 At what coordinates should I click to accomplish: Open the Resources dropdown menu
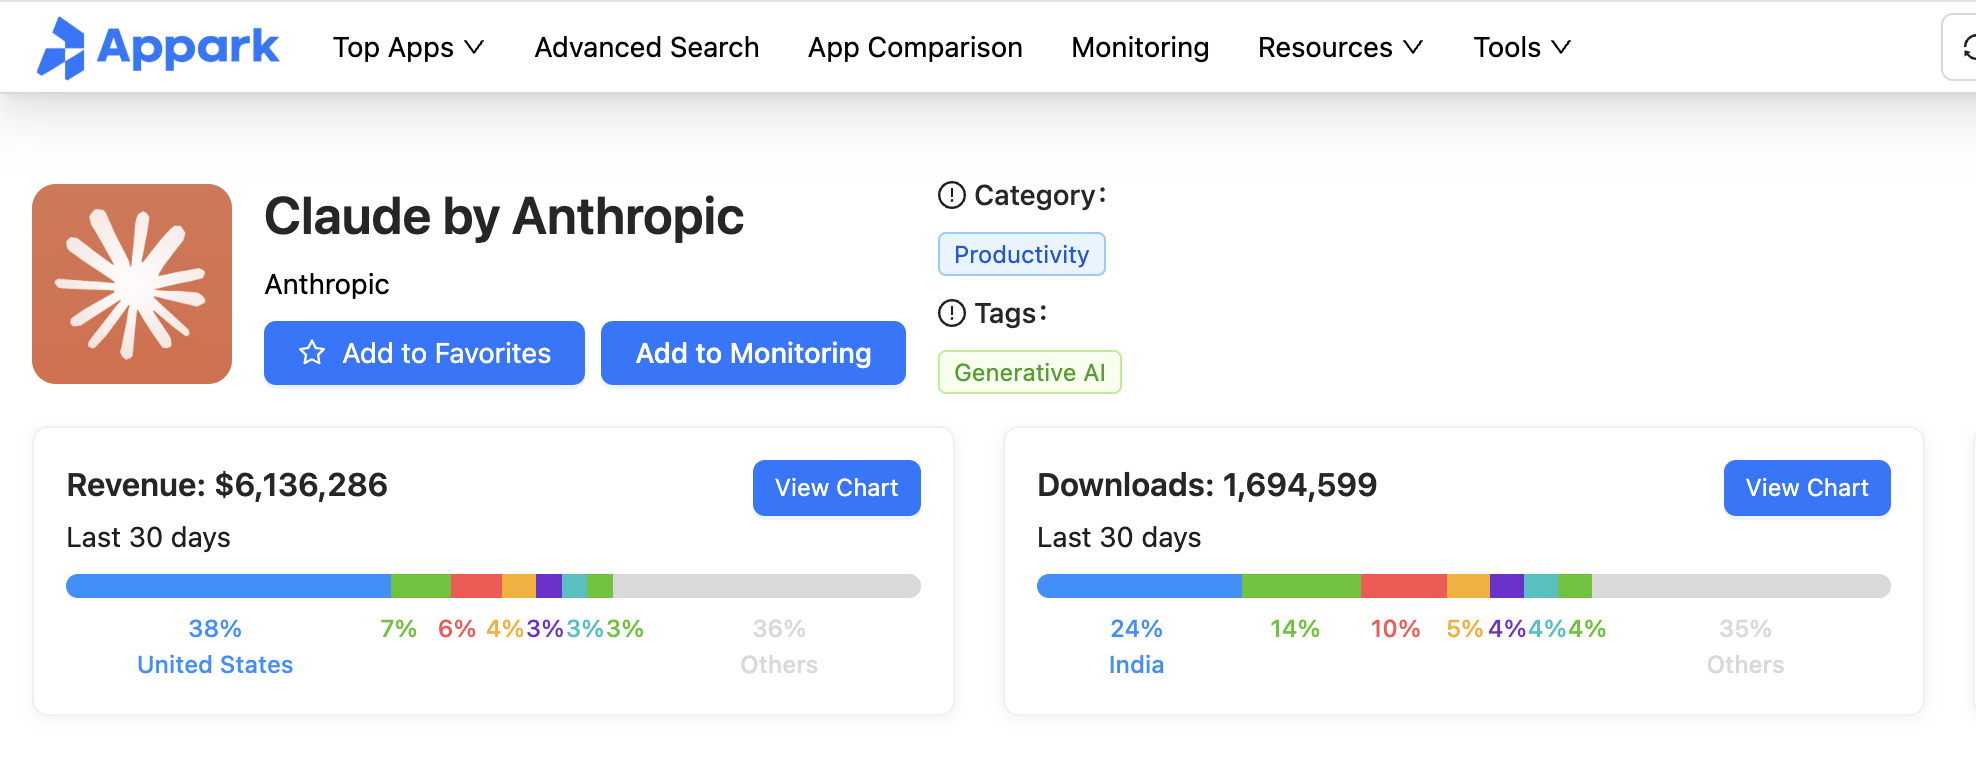(x=1339, y=47)
